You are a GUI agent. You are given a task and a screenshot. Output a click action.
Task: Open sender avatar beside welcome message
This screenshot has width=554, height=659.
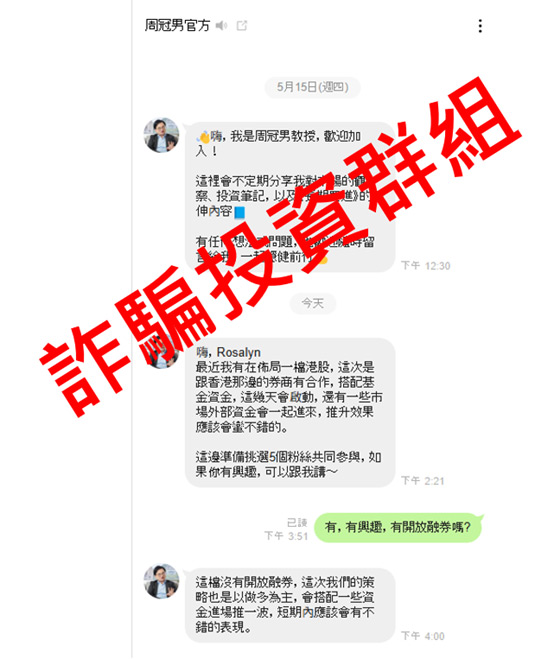click(161, 135)
